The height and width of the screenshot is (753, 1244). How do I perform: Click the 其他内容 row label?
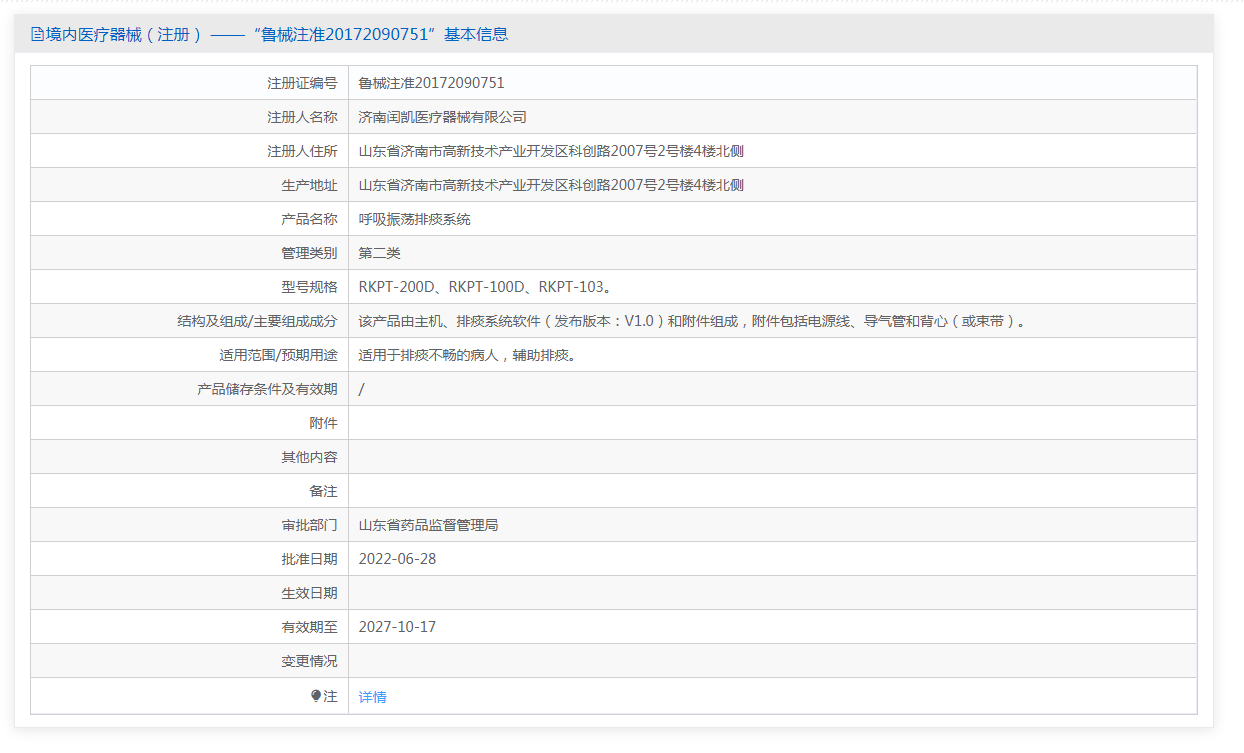[310, 457]
